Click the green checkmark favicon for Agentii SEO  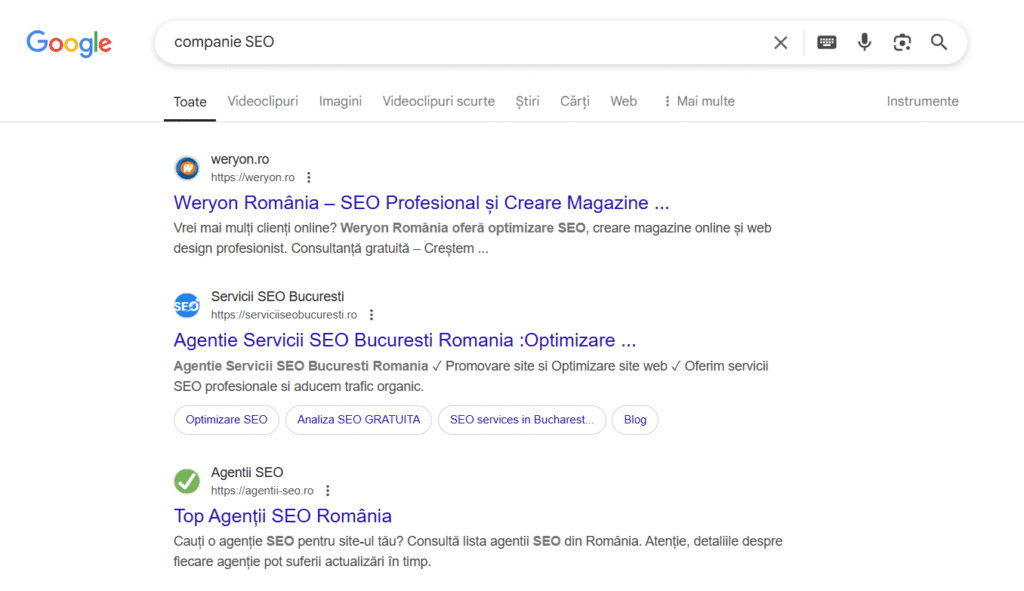tap(187, 481)
